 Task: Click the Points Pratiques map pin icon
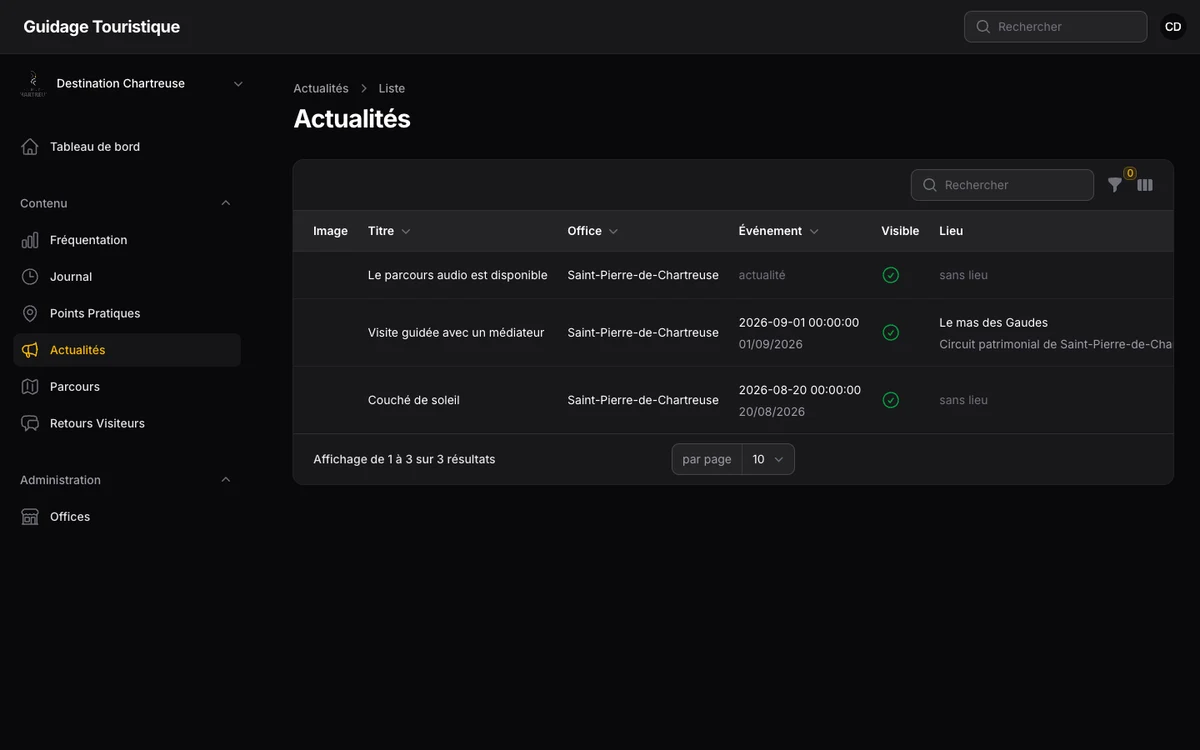30,313
